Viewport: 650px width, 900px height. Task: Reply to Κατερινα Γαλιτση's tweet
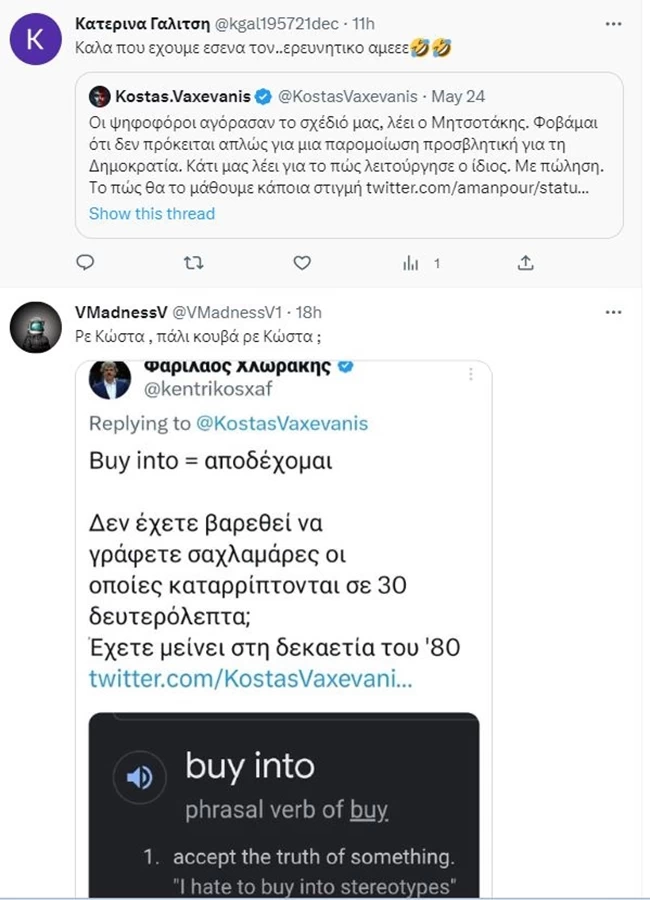coord(86,263)
